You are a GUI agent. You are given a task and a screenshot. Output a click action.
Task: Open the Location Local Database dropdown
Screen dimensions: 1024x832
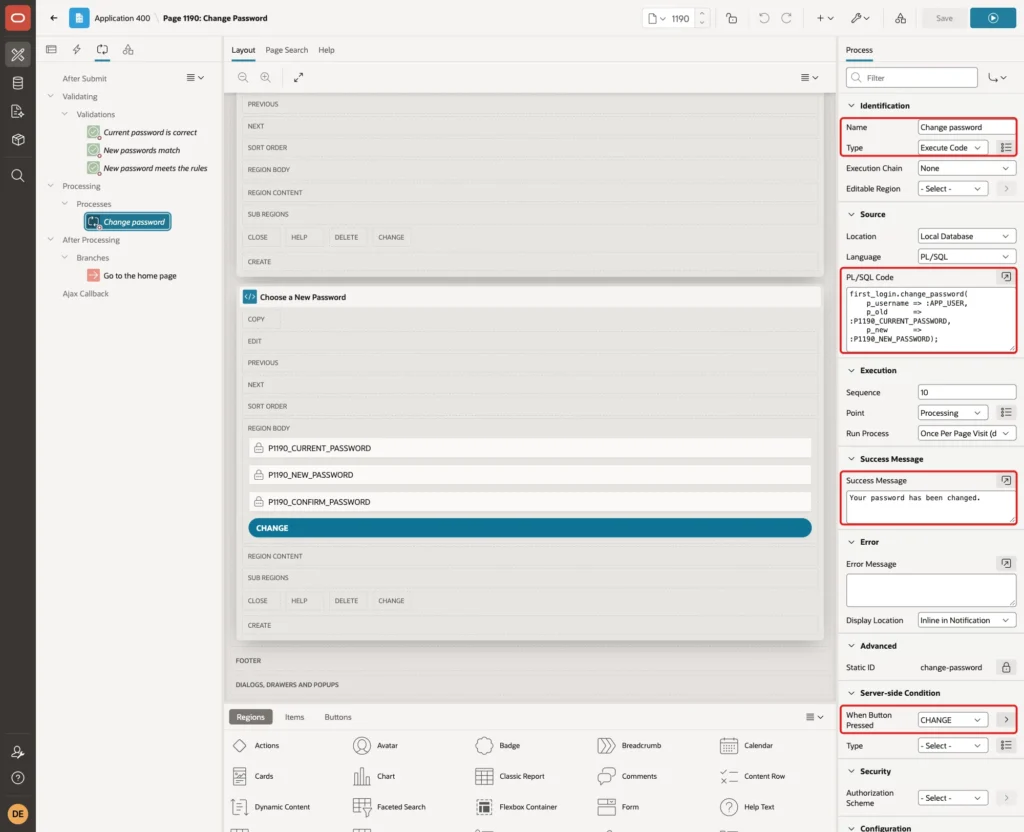point(967,236)
